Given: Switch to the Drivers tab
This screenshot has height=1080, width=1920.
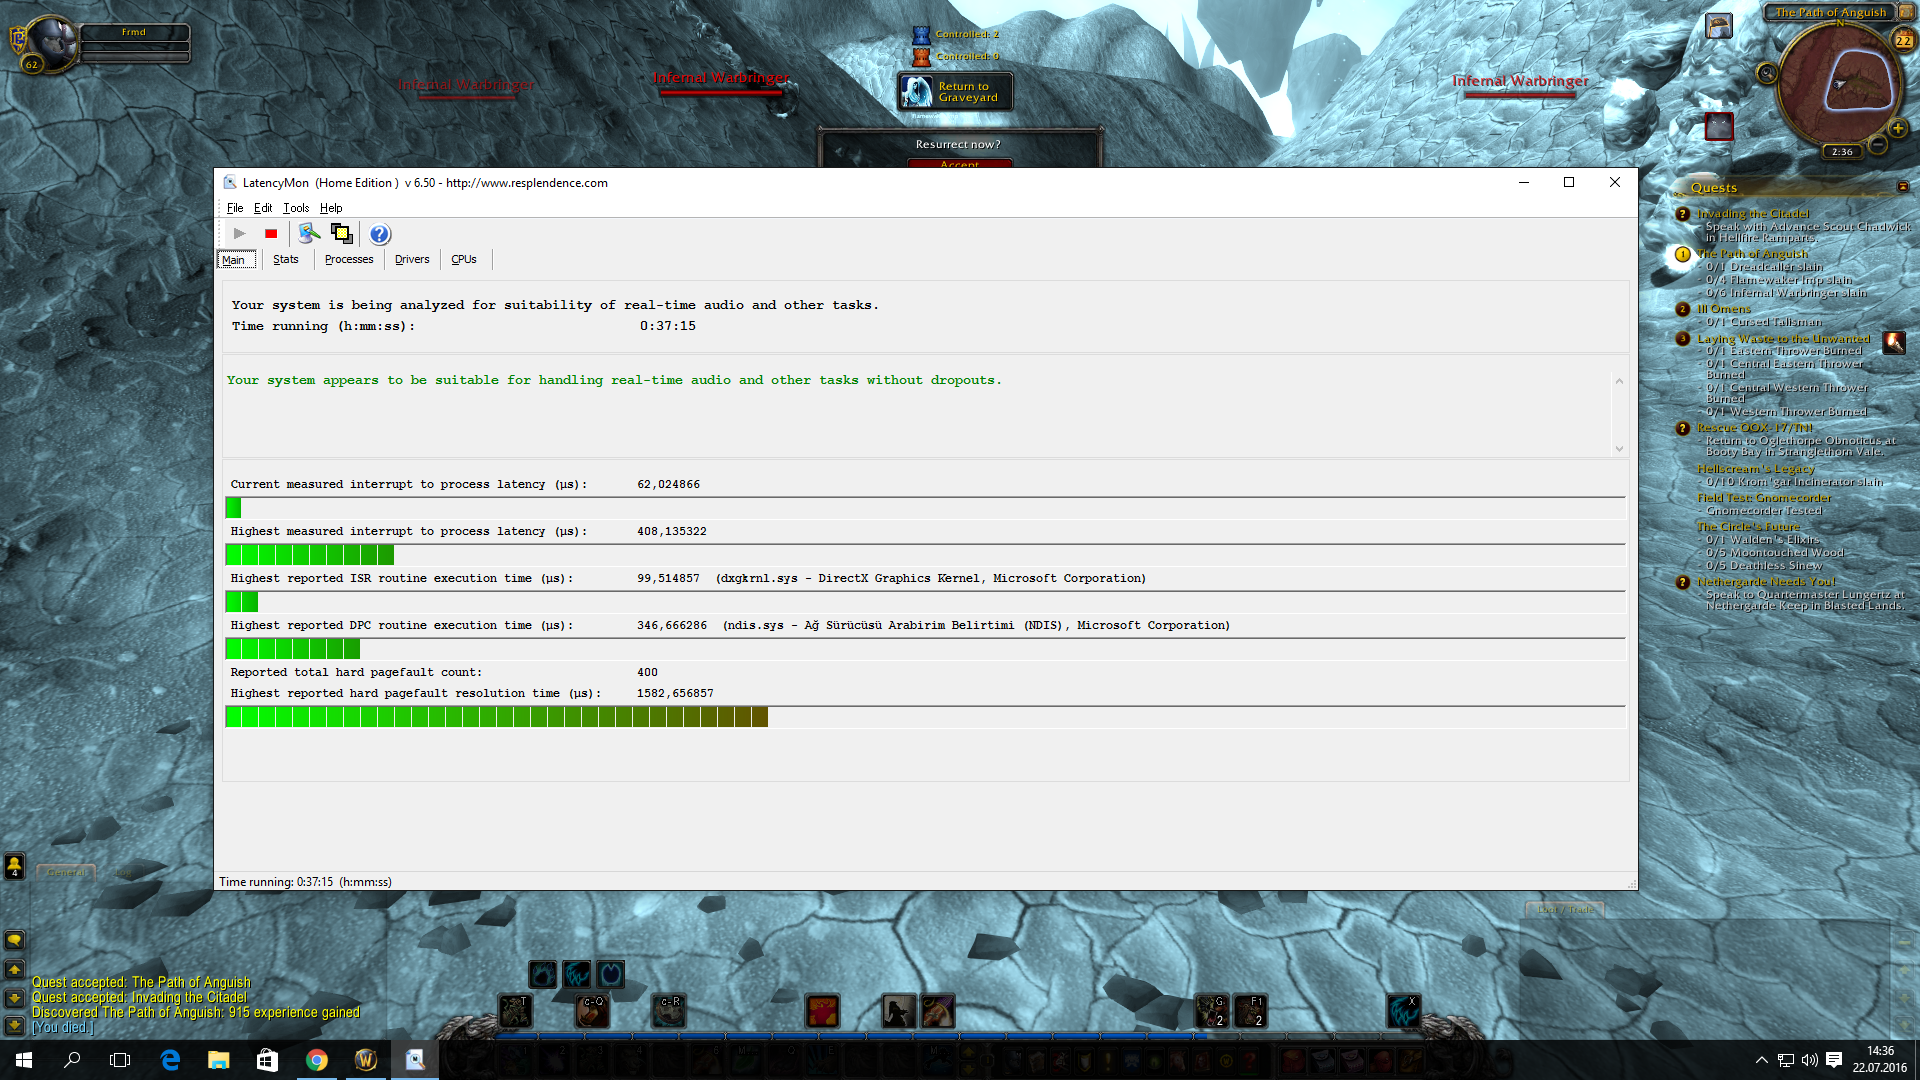Looking at the screenshot, I should (412, 259).
